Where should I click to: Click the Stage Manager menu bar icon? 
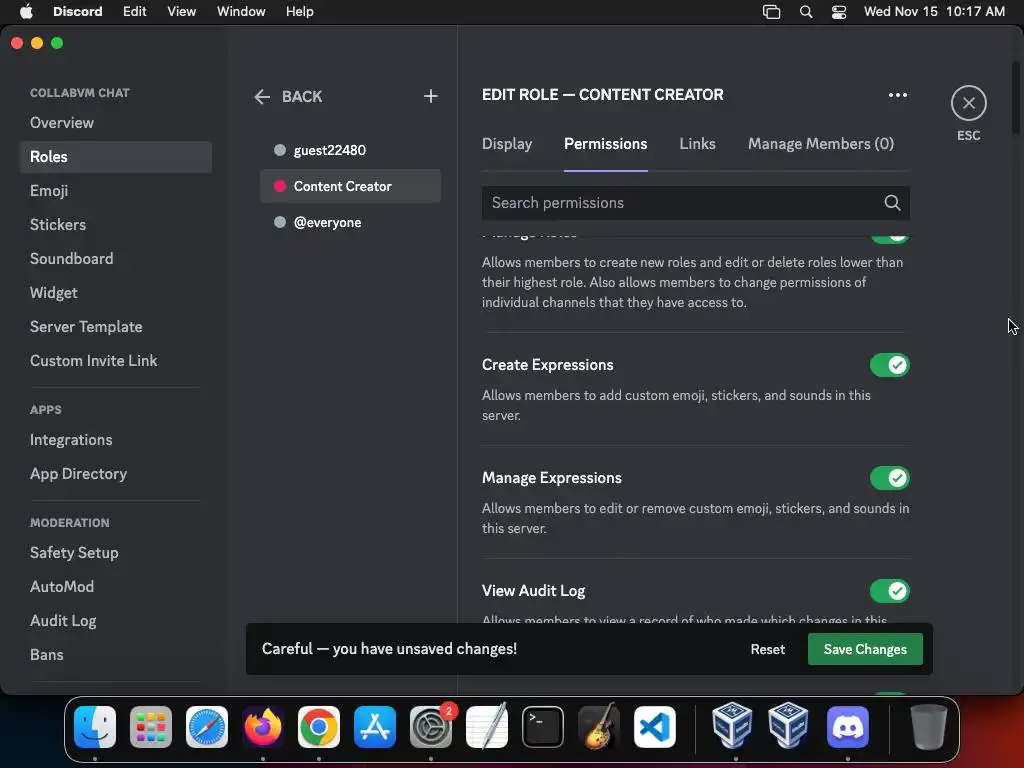point(771,12)
